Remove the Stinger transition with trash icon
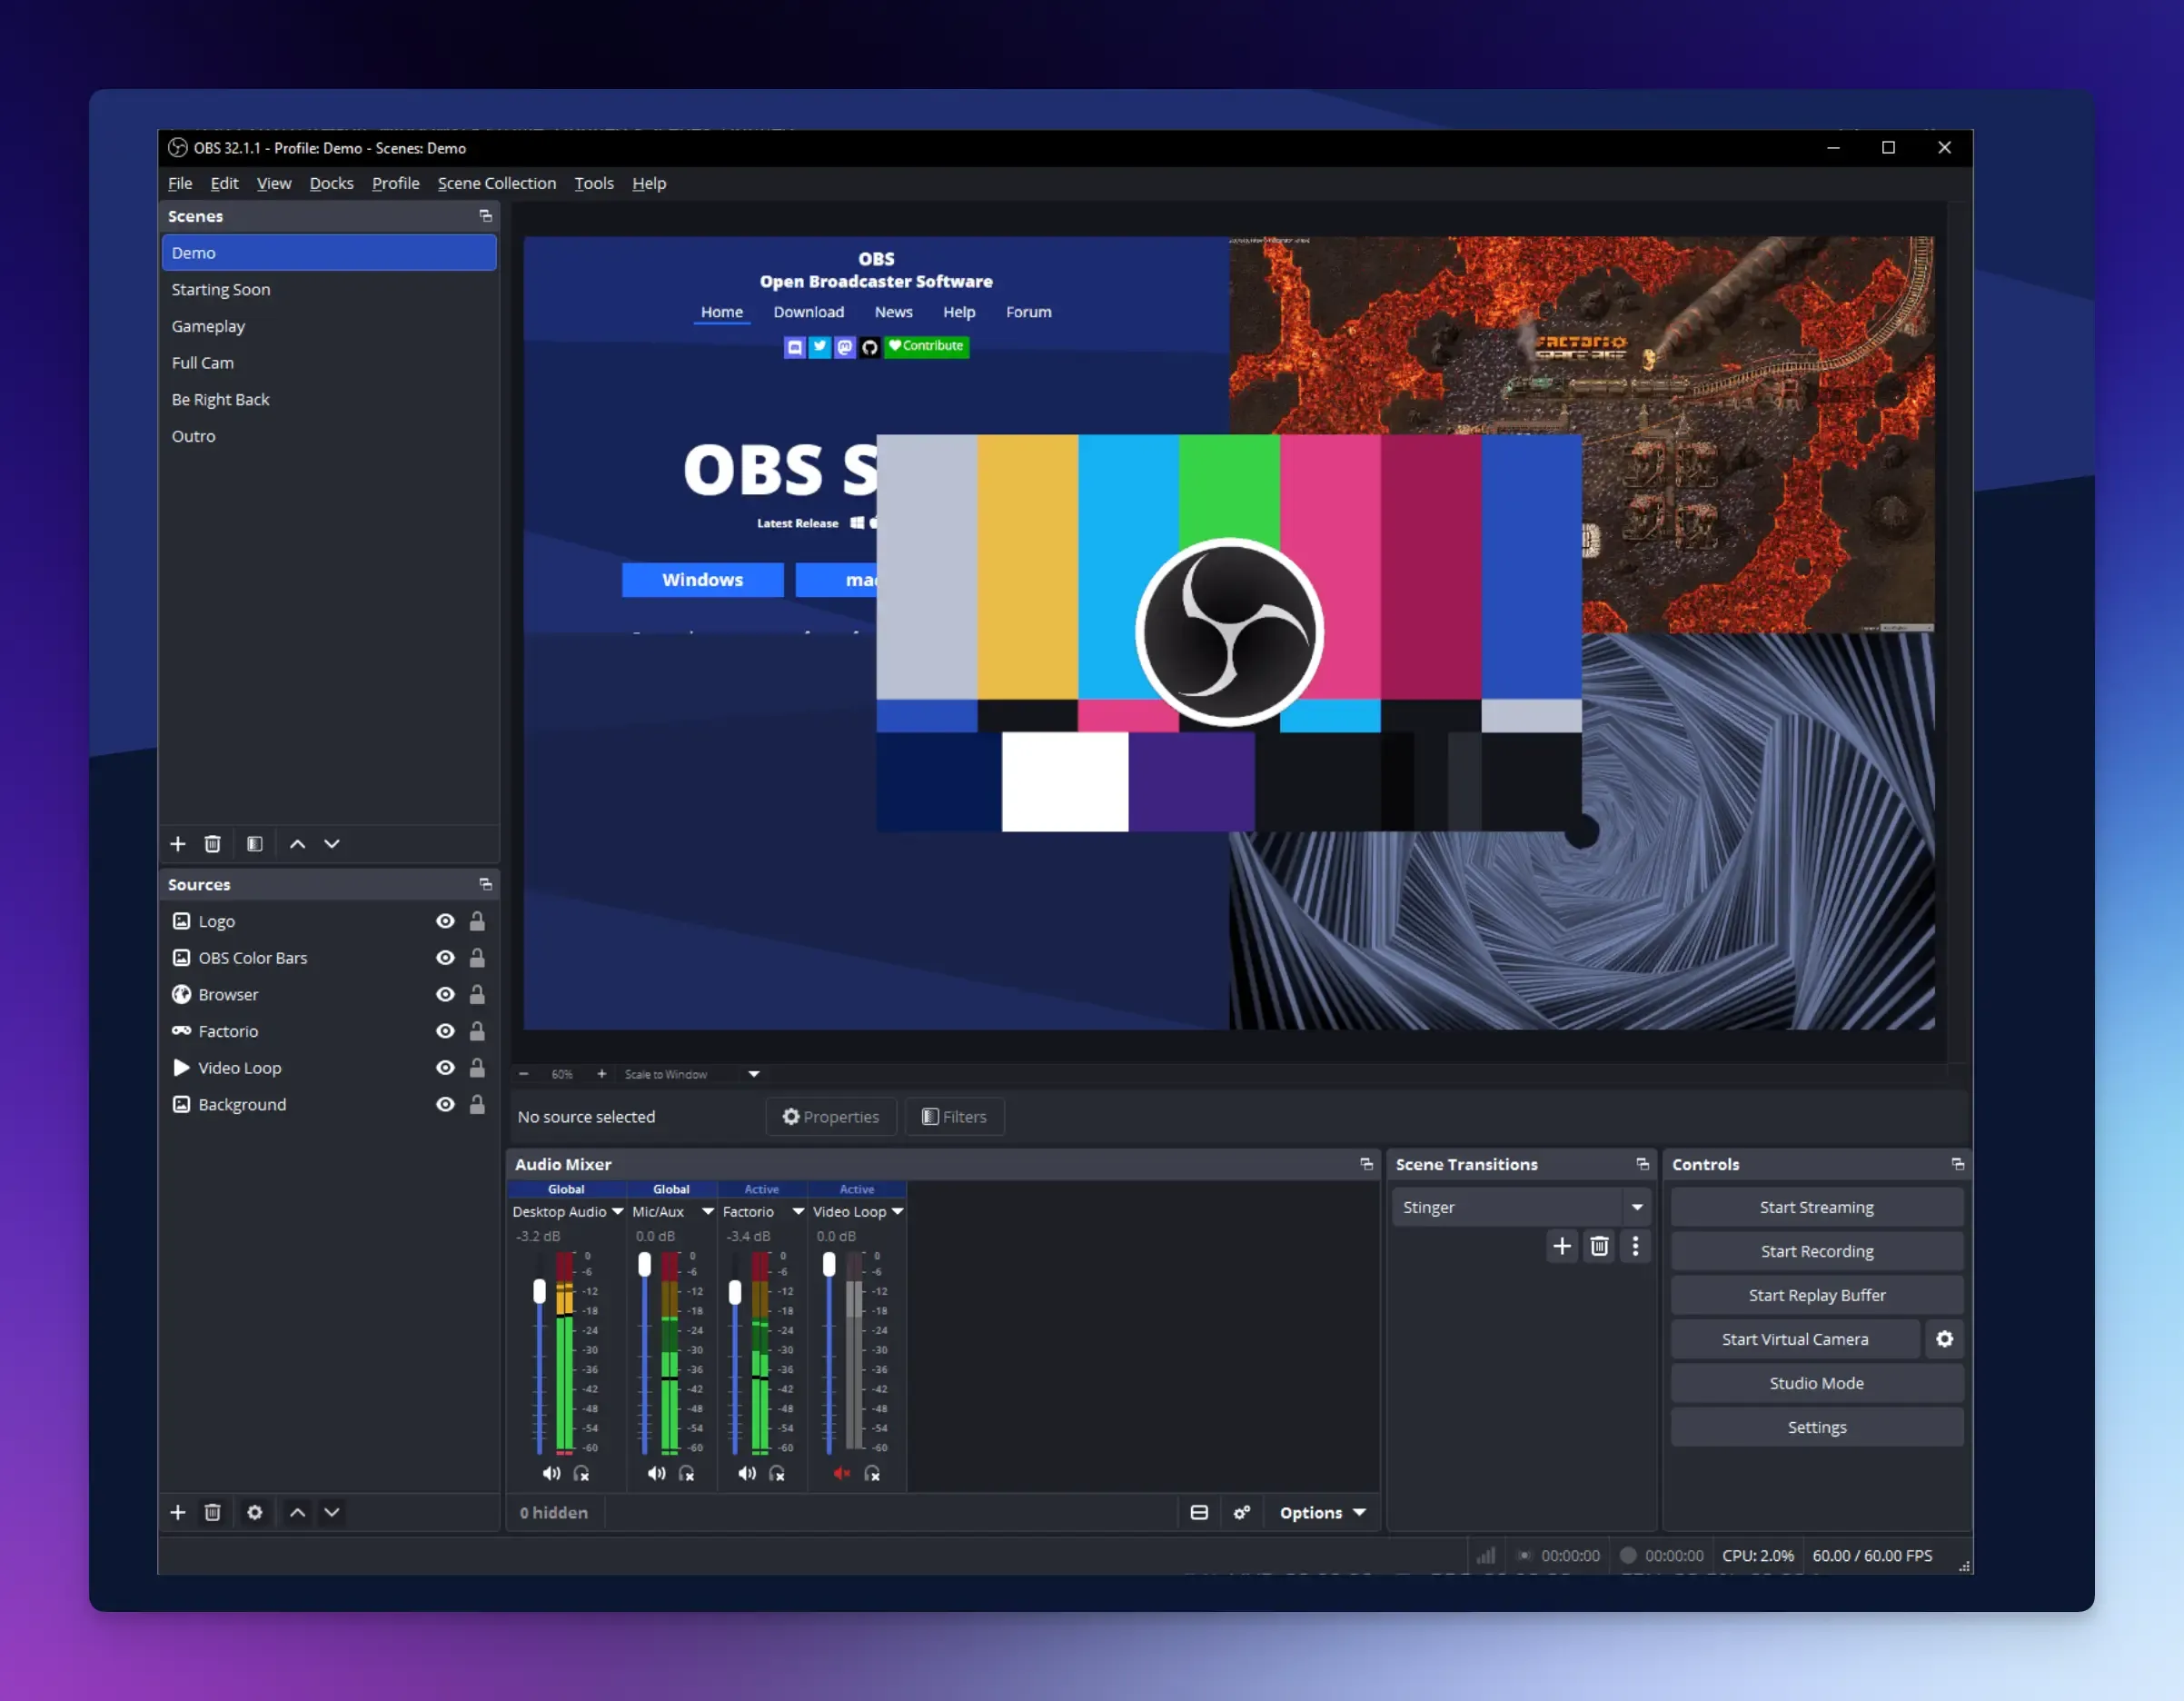 point(1600,1246)
